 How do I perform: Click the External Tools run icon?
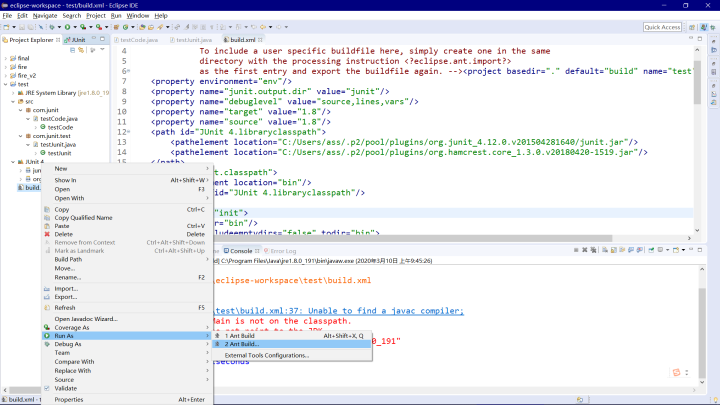pyautogui.click(x=99, y=27)
